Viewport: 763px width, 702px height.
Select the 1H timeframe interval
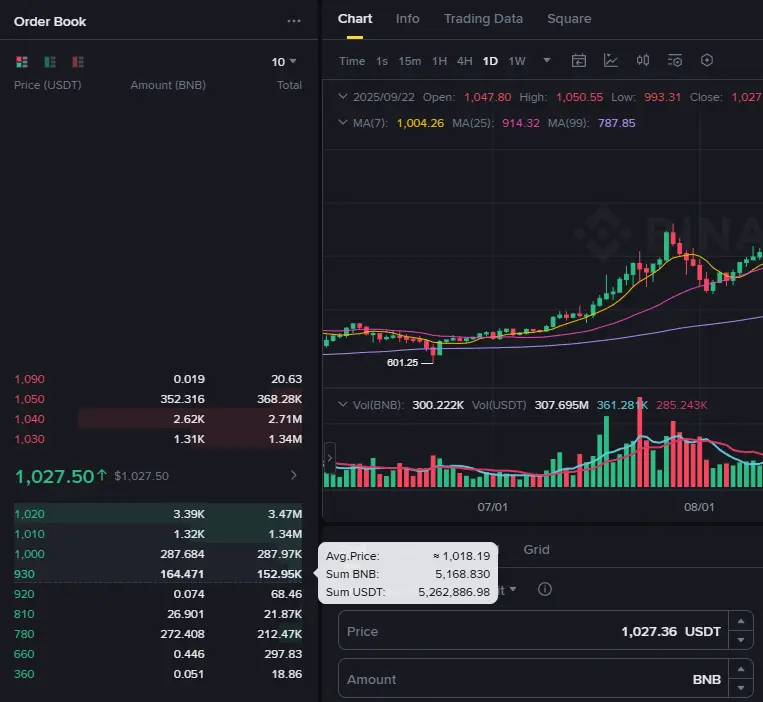439,61
